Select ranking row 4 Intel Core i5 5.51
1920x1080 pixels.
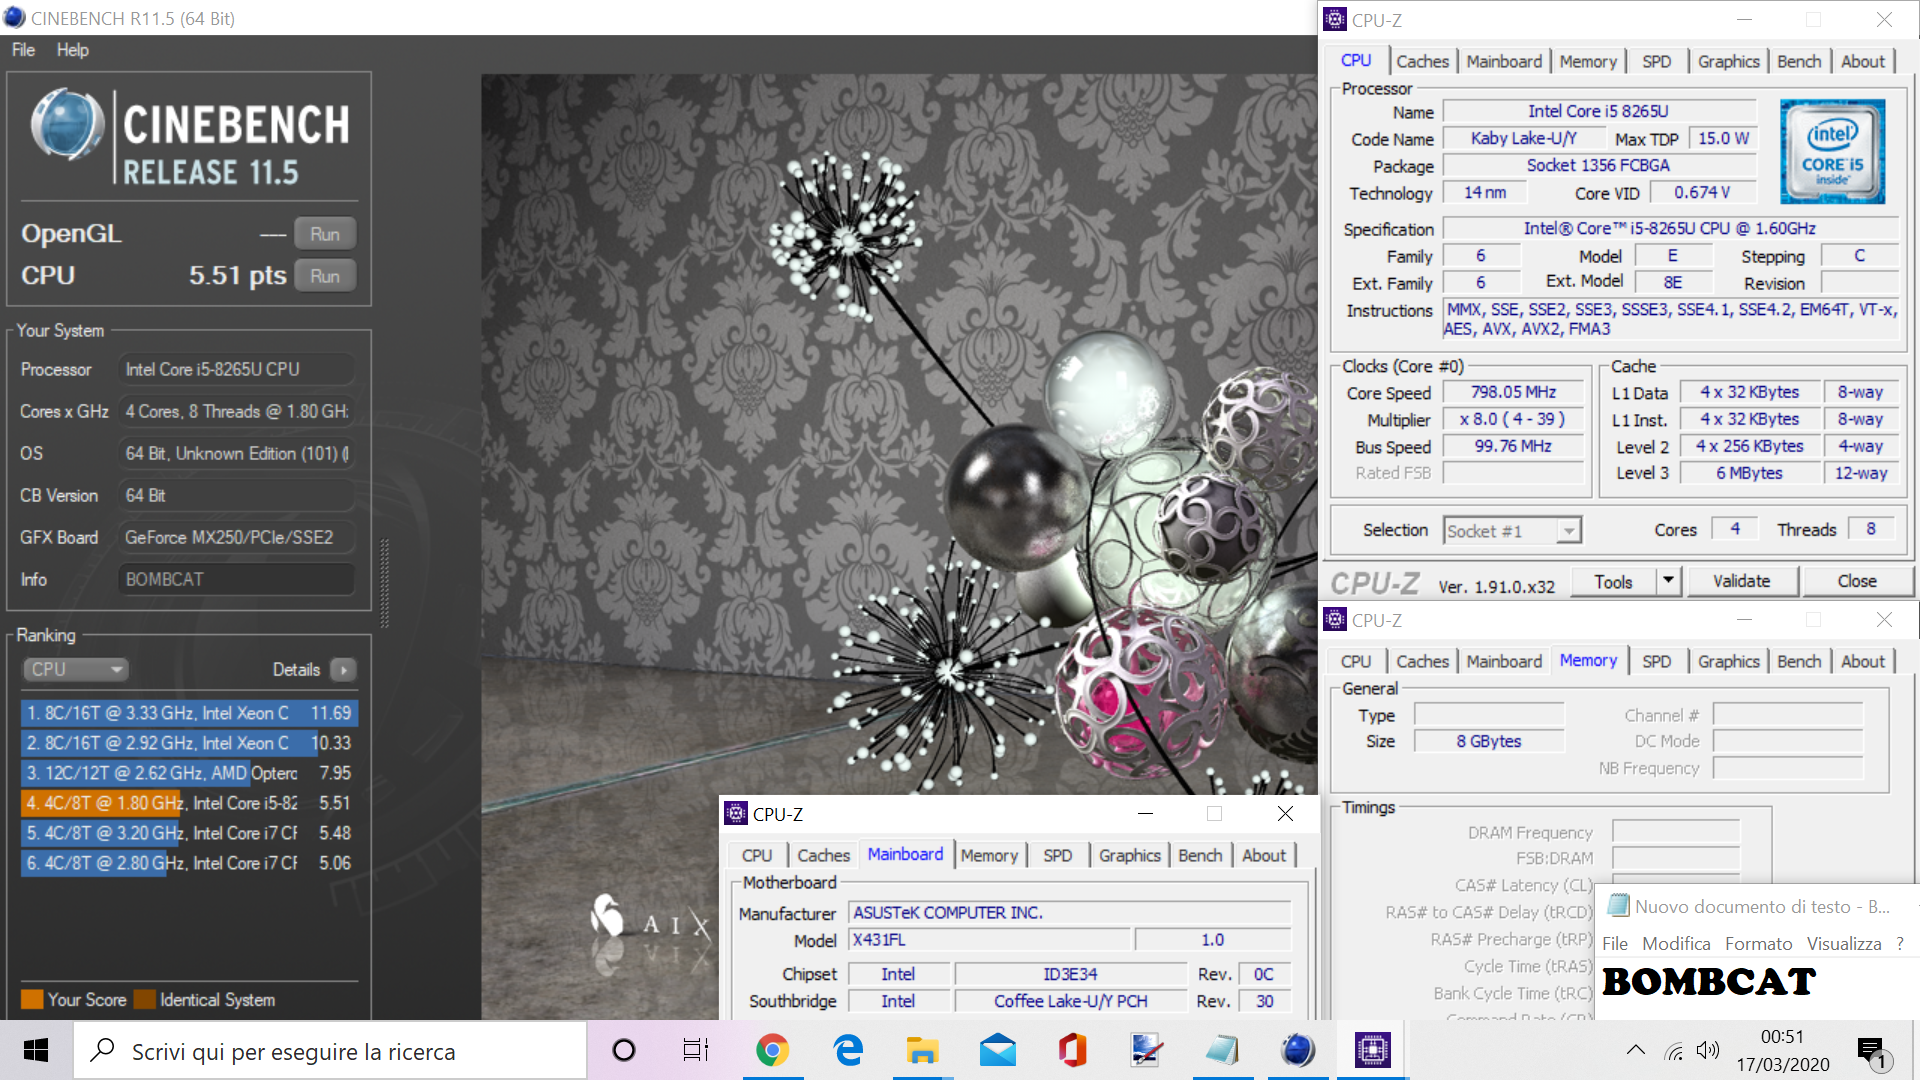click(189, 803)
